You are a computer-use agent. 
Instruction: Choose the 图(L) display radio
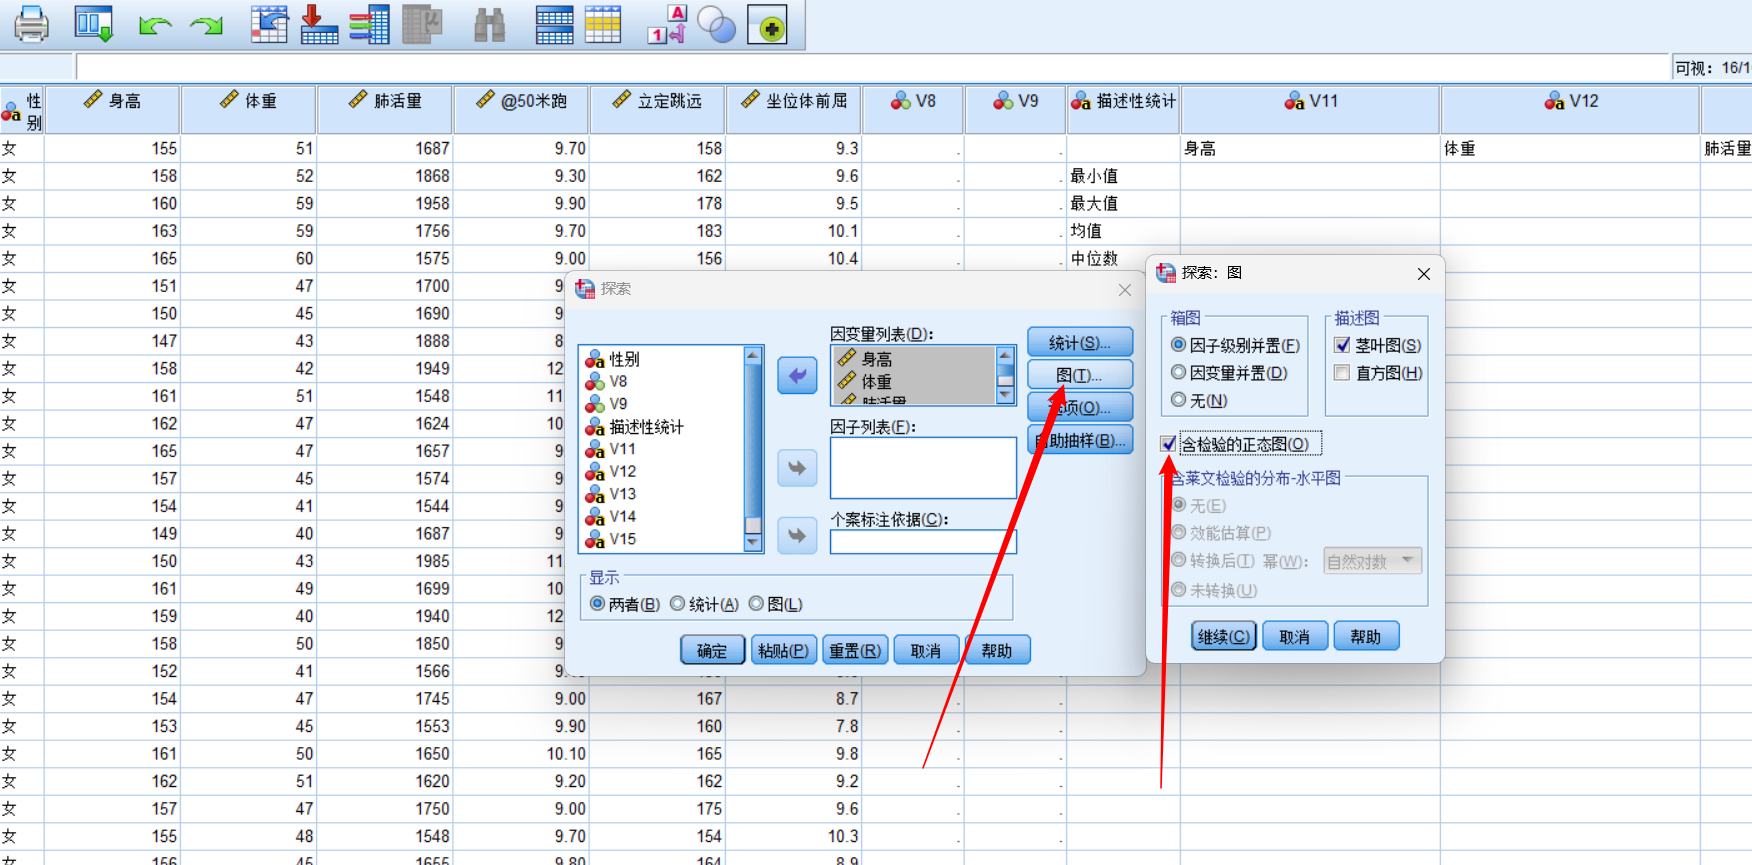(757, 604)
